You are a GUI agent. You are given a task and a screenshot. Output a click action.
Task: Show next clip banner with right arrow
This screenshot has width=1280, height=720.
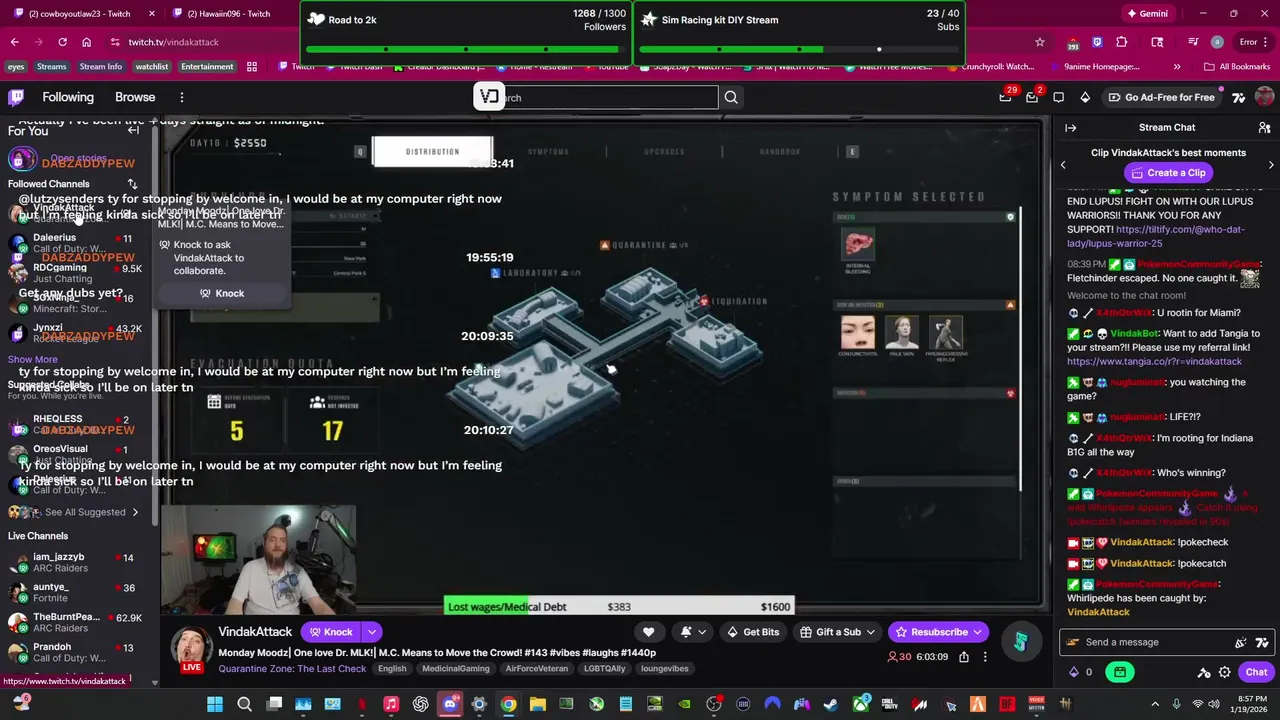[1271, 165]
